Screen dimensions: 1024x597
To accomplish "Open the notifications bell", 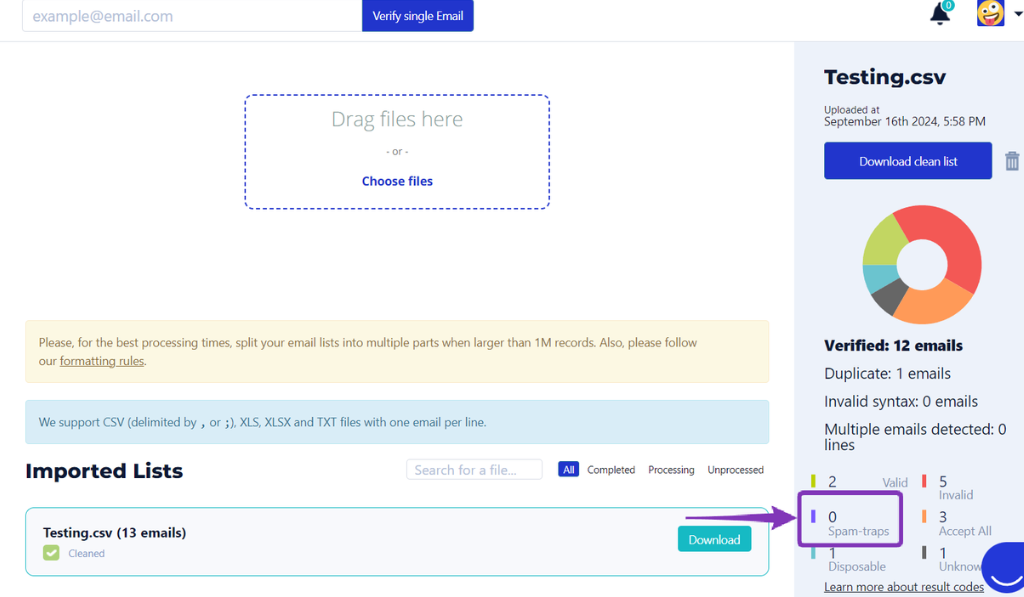I will click(939, 14).
